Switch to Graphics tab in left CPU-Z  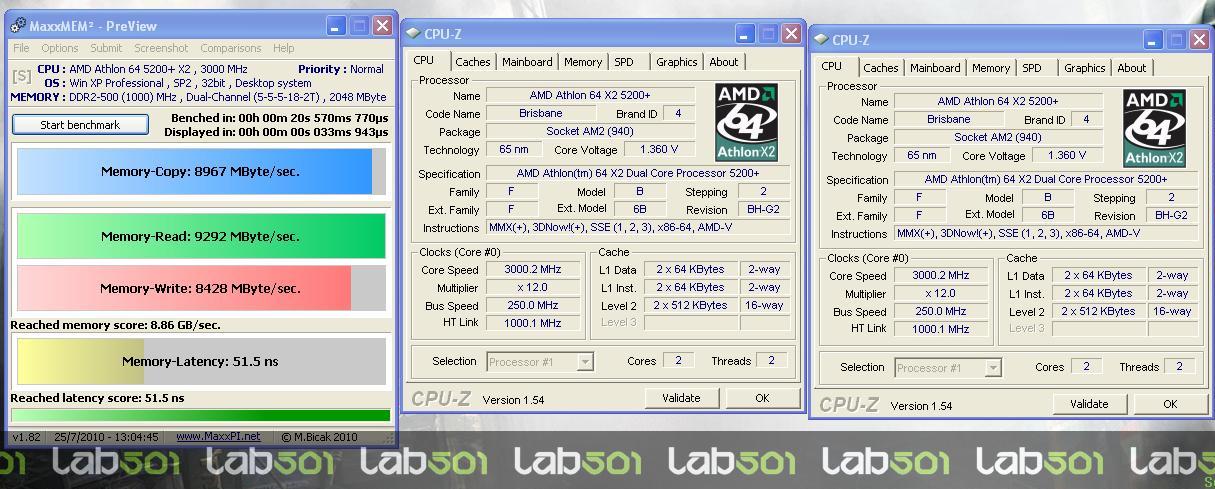[x=677, y=62]
